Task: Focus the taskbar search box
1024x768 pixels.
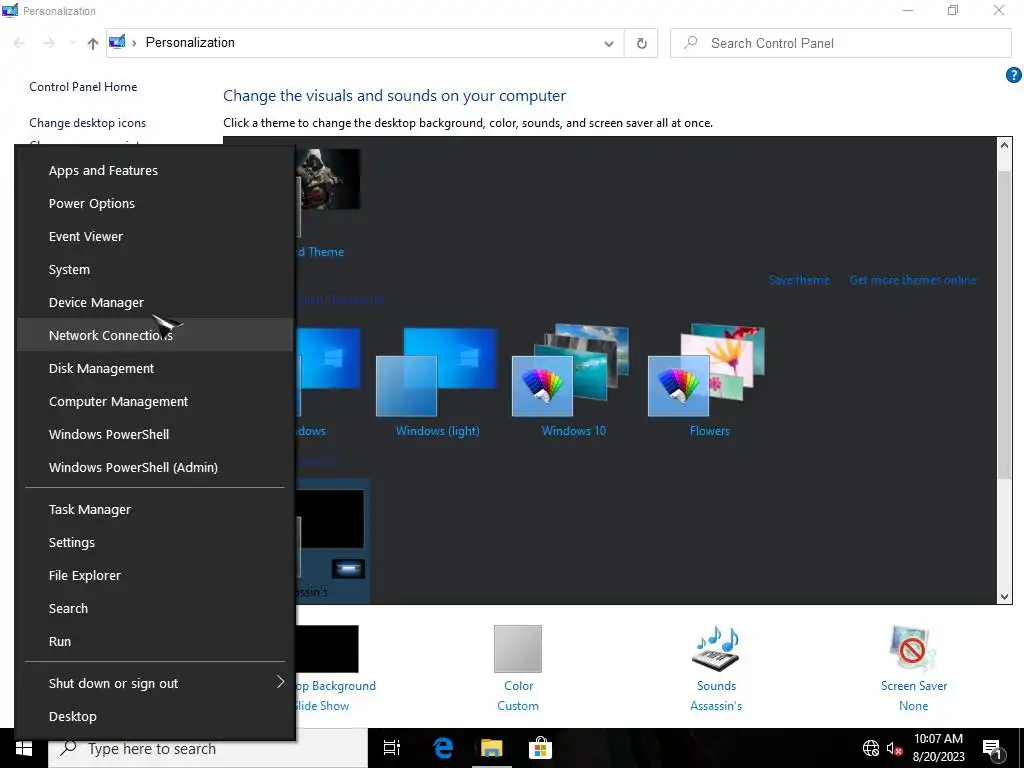Action: 208,748
